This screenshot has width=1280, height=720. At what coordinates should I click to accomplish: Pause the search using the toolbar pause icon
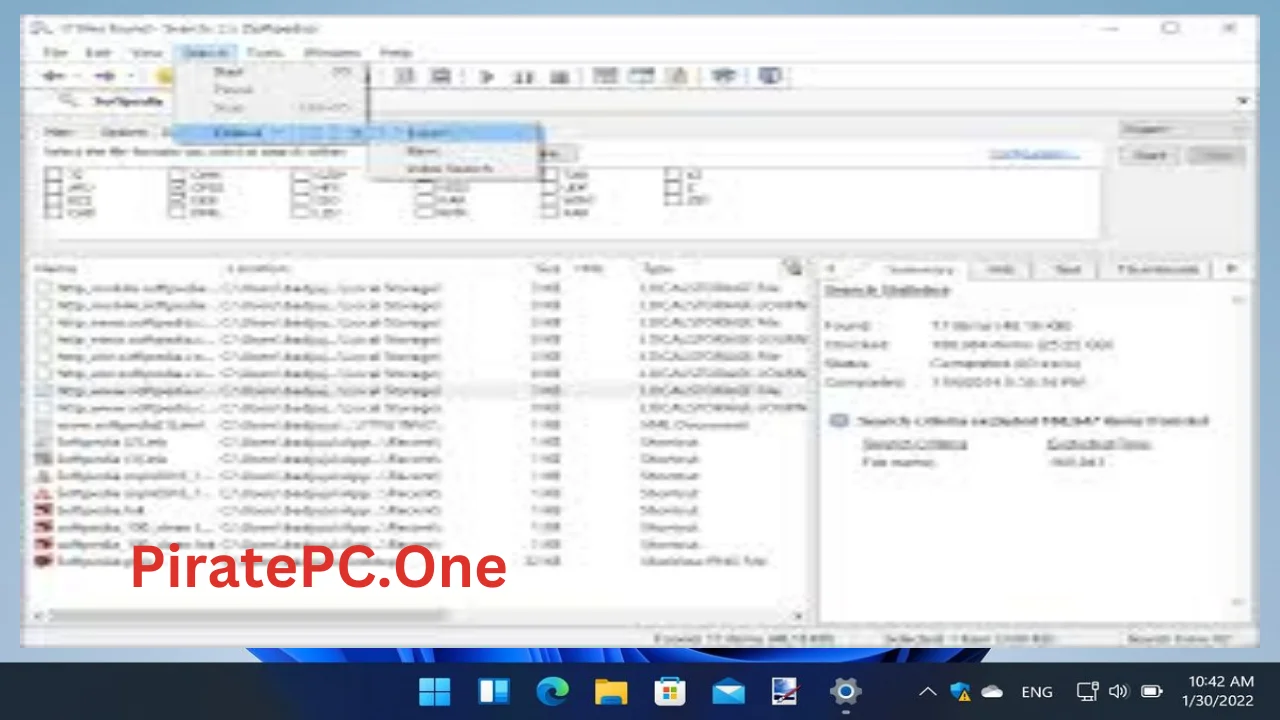(523, 77)
